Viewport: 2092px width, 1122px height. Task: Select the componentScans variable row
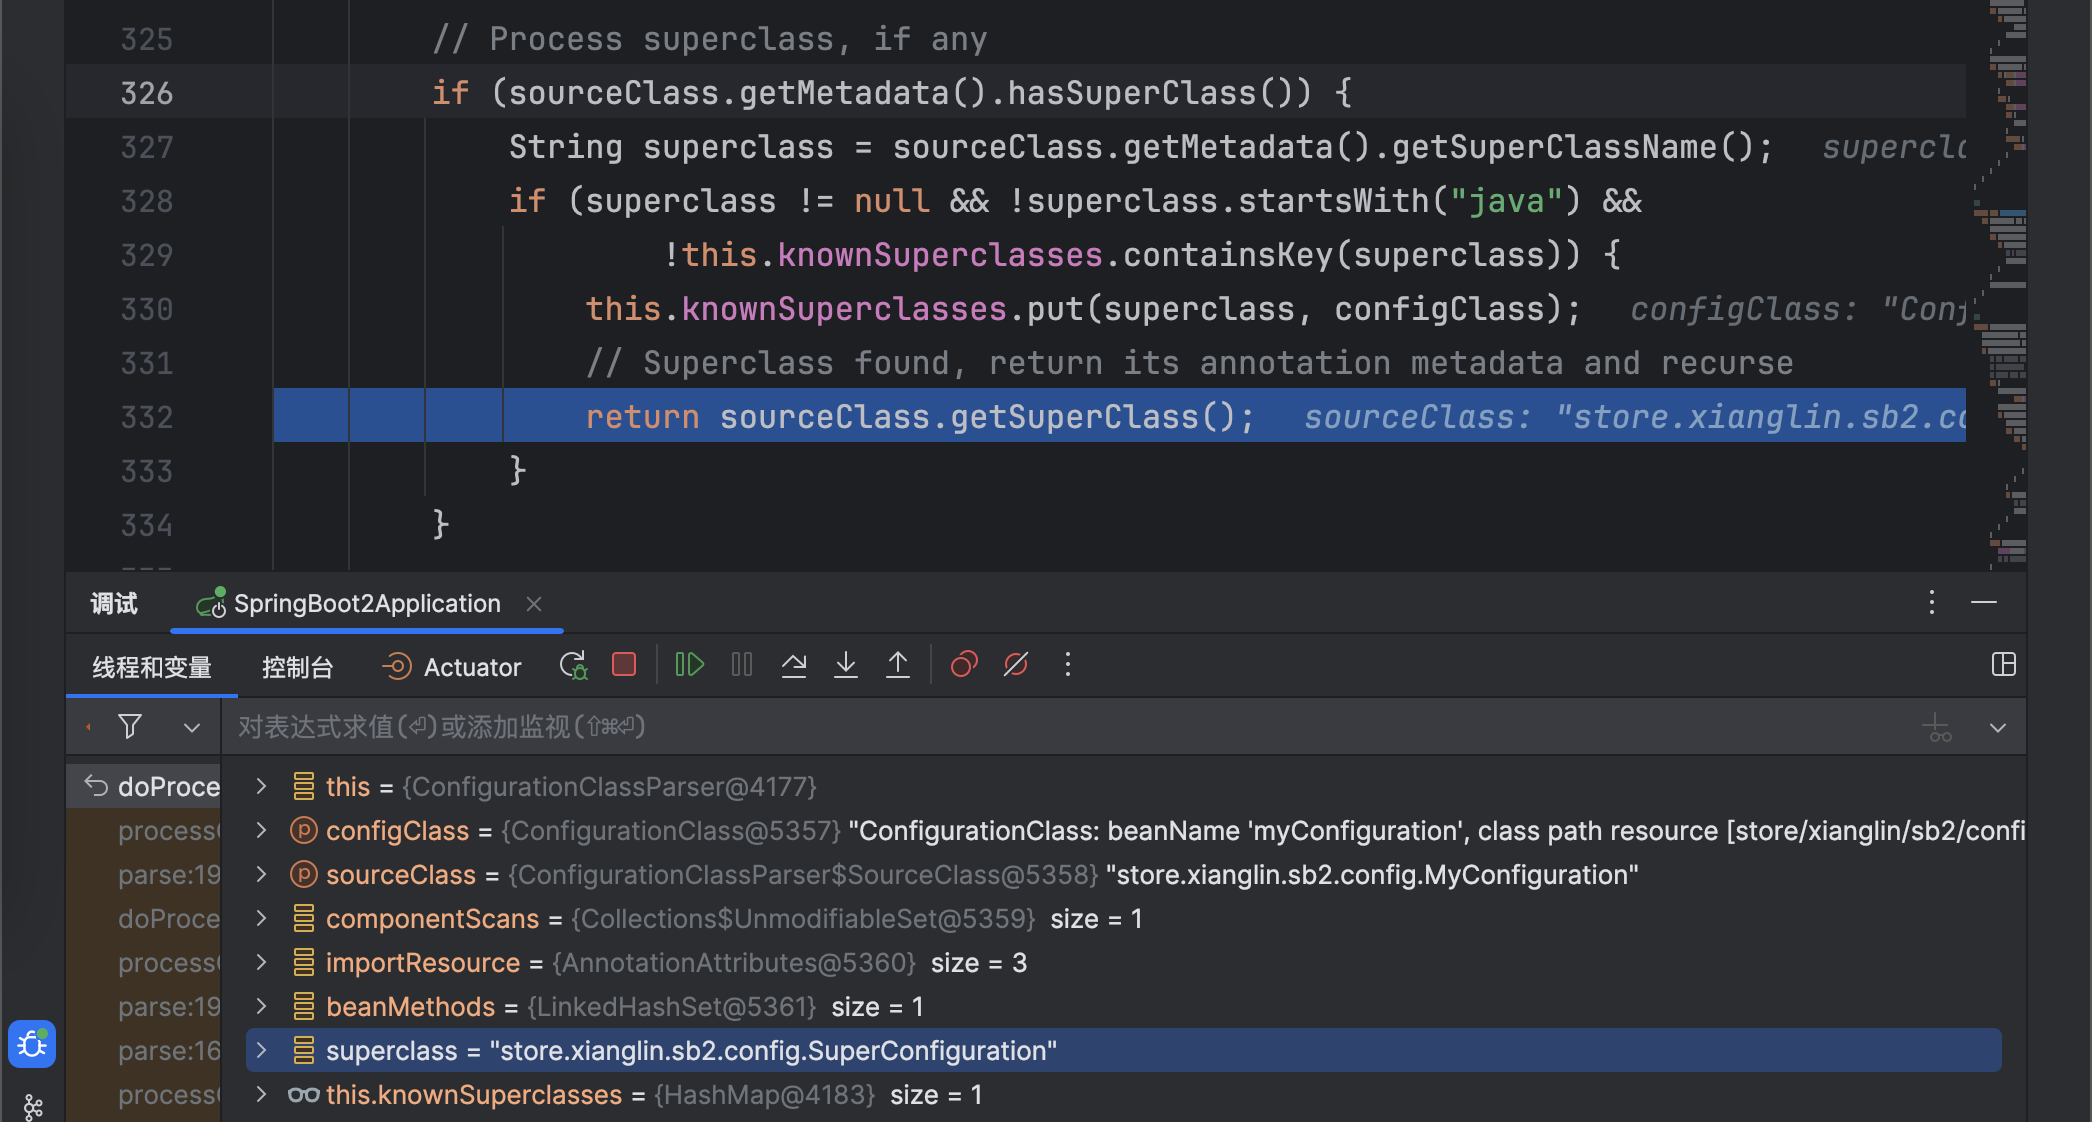(x=1123, y=918)
